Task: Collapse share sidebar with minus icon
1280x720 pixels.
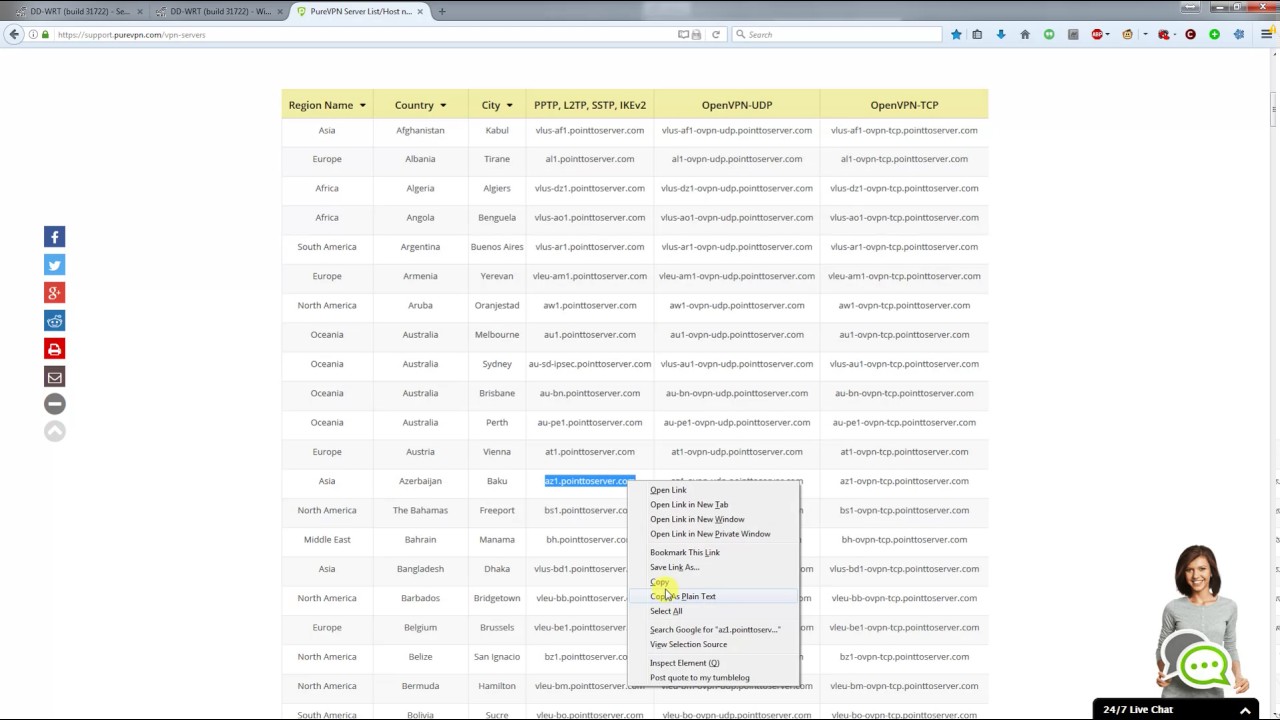Action: click(x=54, y=404)
